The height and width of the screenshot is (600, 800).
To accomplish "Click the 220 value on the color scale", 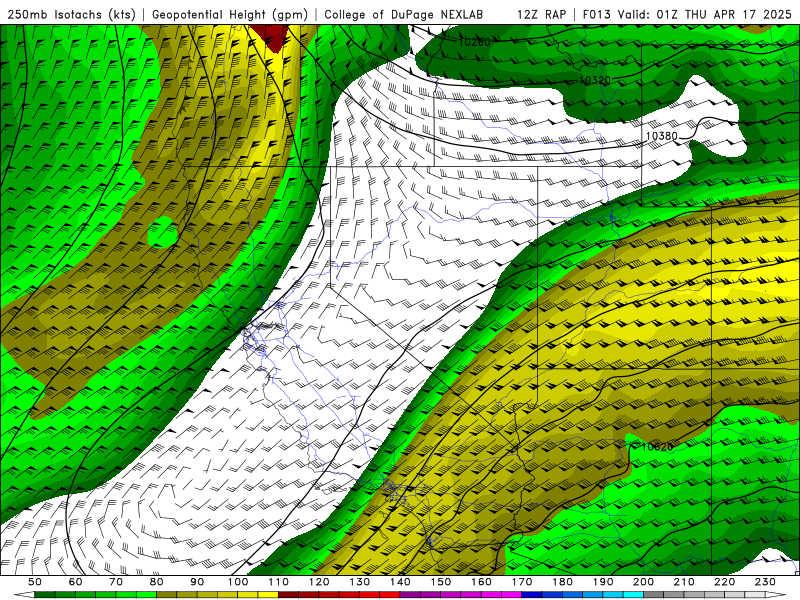I will pyautogui.click(x=724, y=582).
